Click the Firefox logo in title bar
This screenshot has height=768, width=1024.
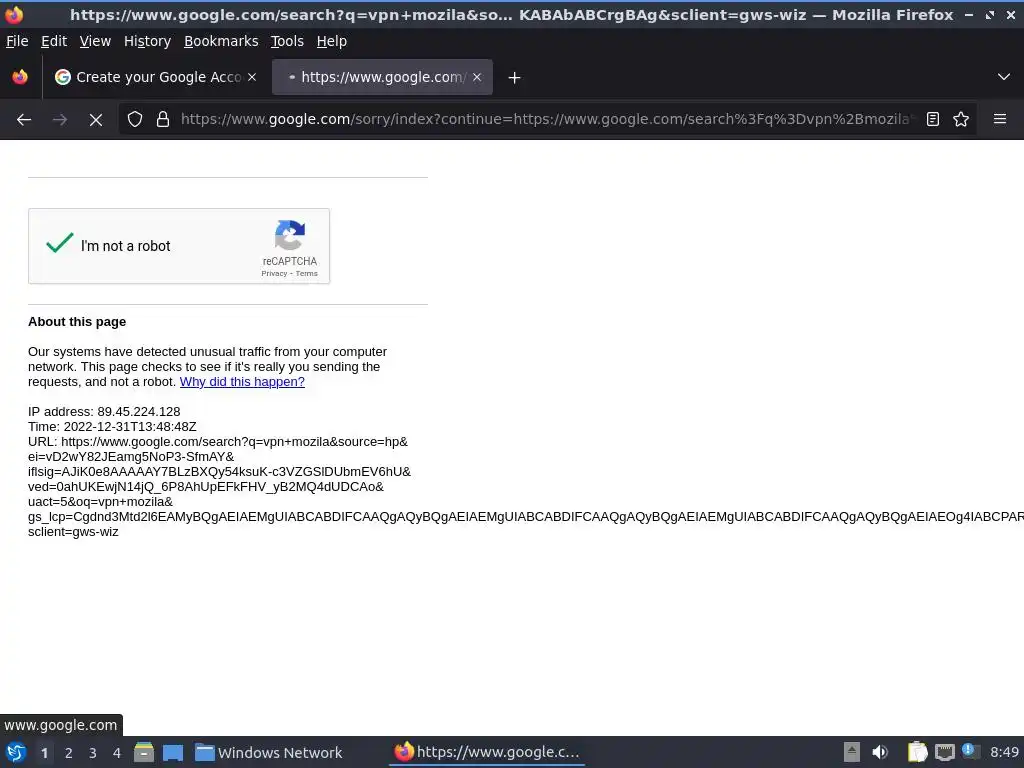tap(14, 14)
